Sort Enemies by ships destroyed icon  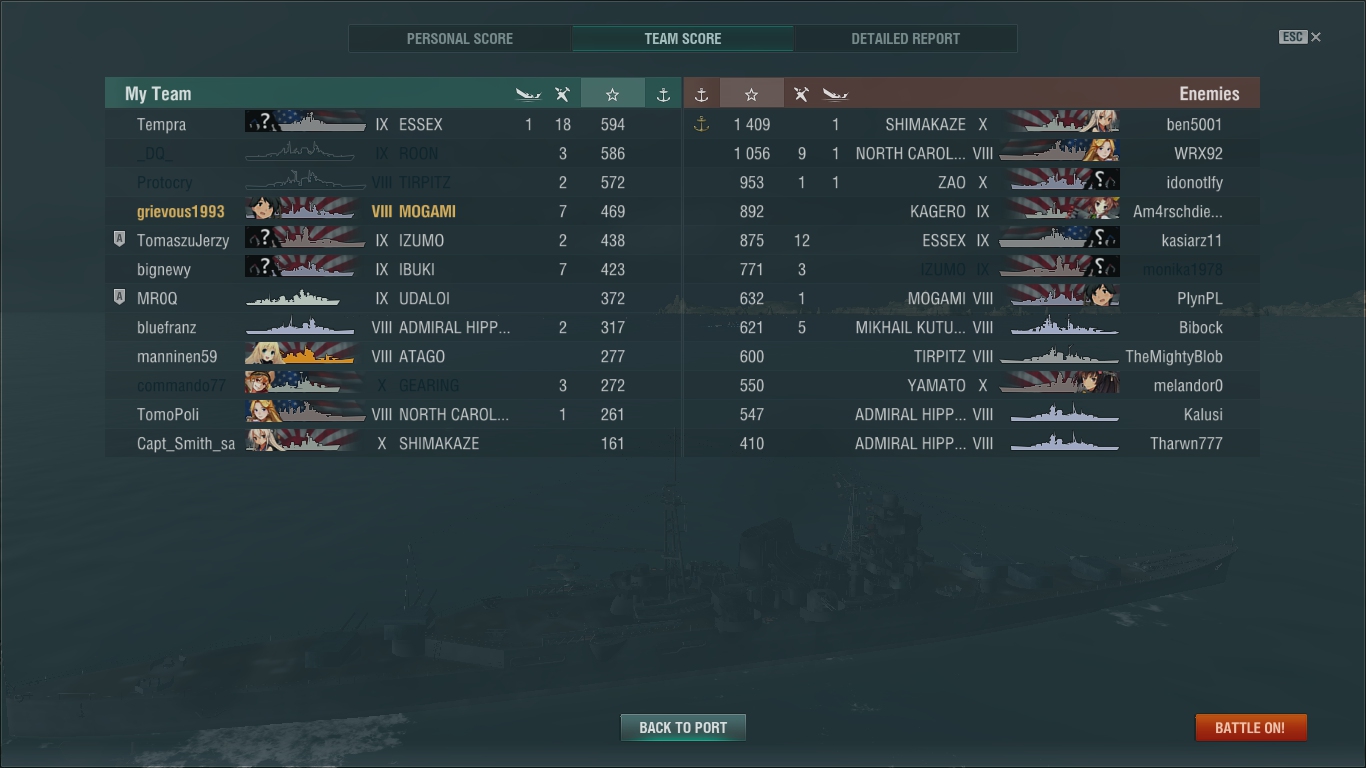835,94
